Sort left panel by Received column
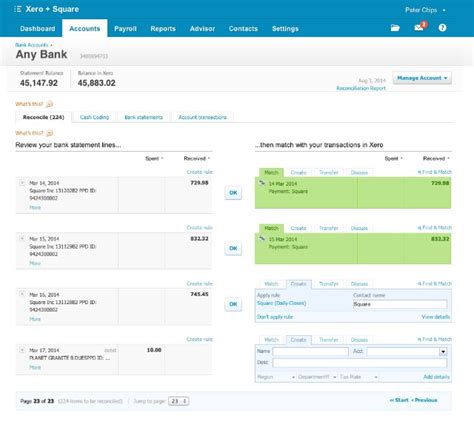474x424 pixels. (x=197, y=158)
